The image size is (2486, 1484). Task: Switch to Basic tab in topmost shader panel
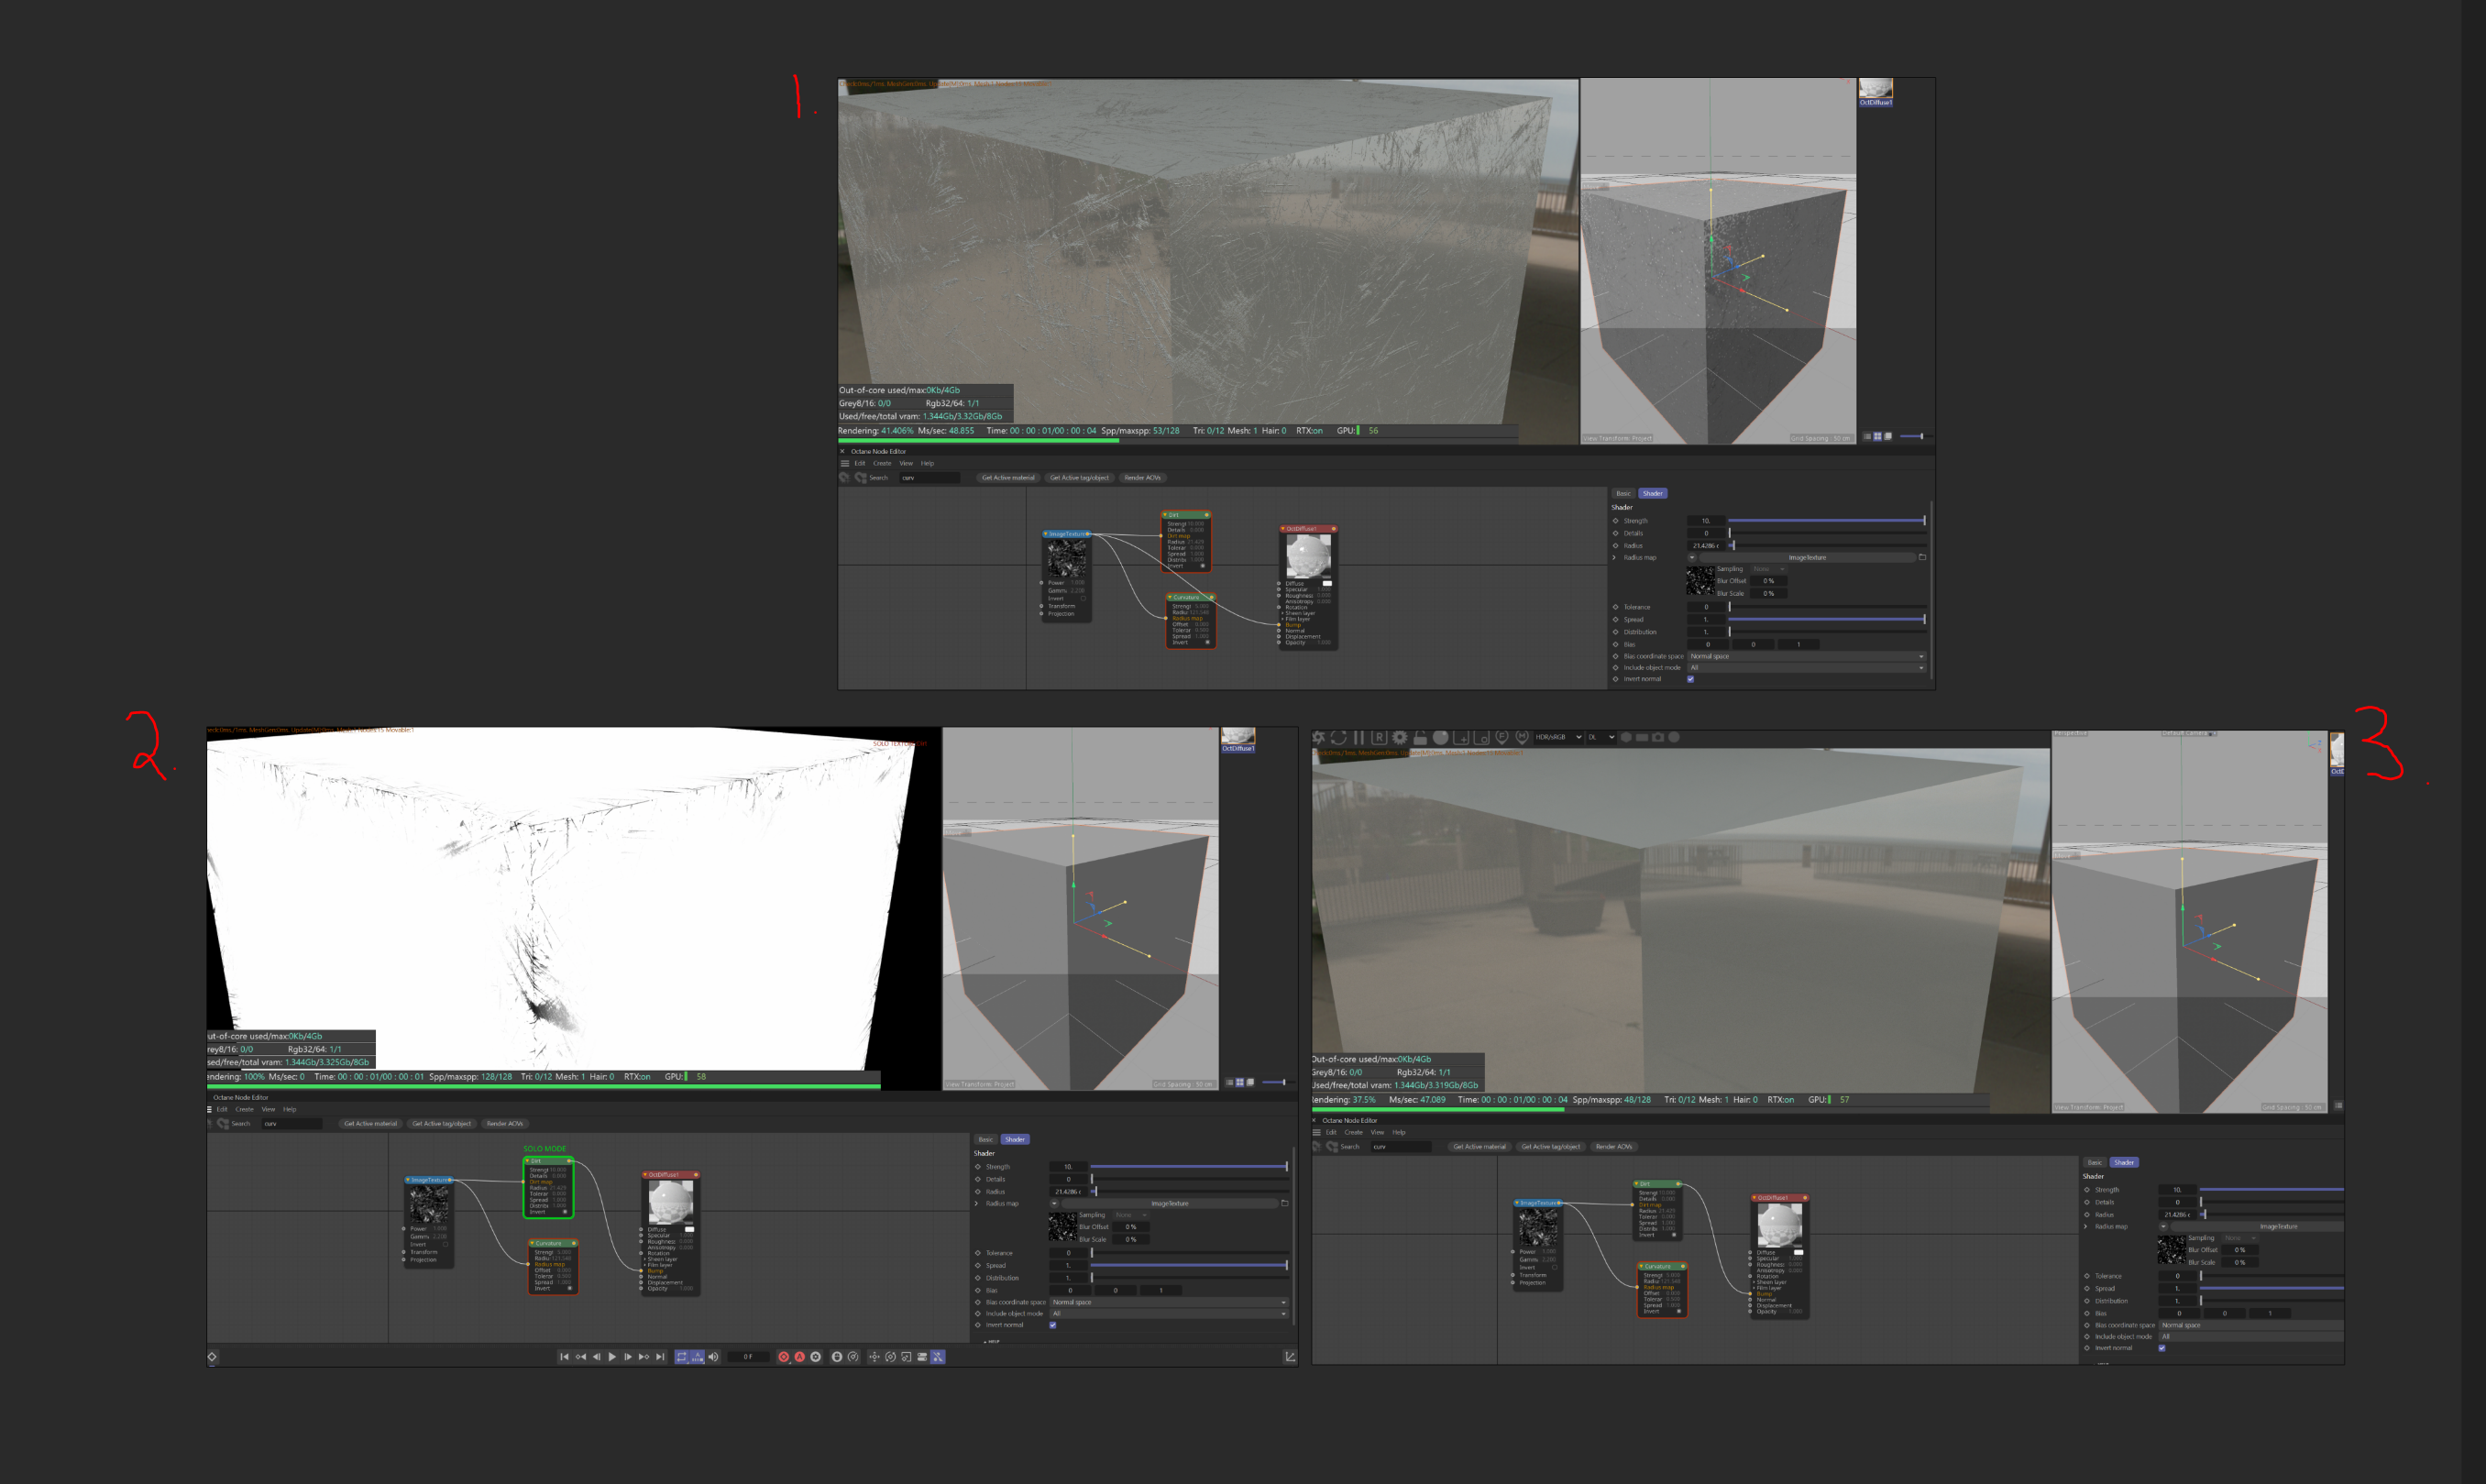pyautogui.click(x=1623, y=493)
